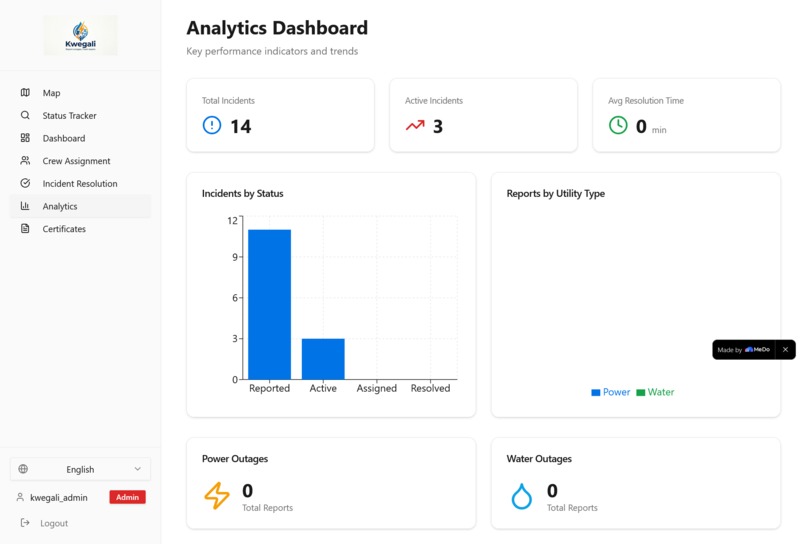Click the language dropdown chevron

coord(138,469)
